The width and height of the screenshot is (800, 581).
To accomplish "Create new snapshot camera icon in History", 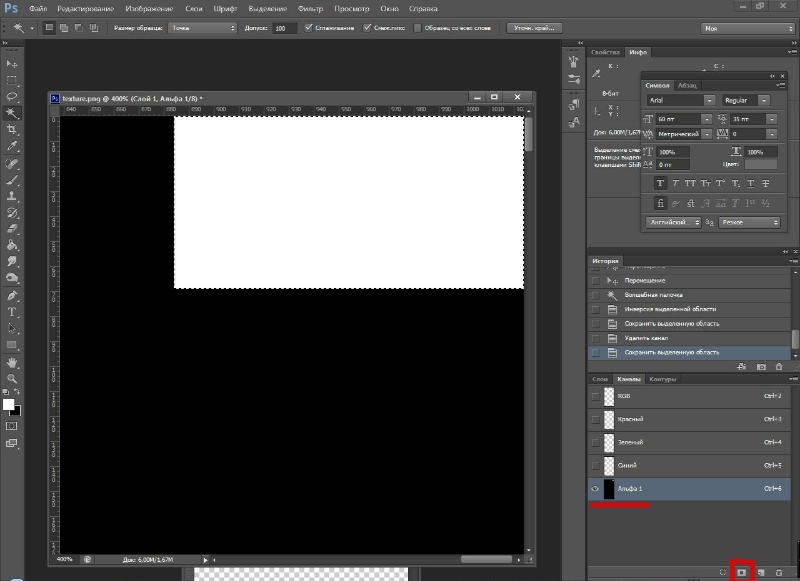I will click(x=761, y=367).
